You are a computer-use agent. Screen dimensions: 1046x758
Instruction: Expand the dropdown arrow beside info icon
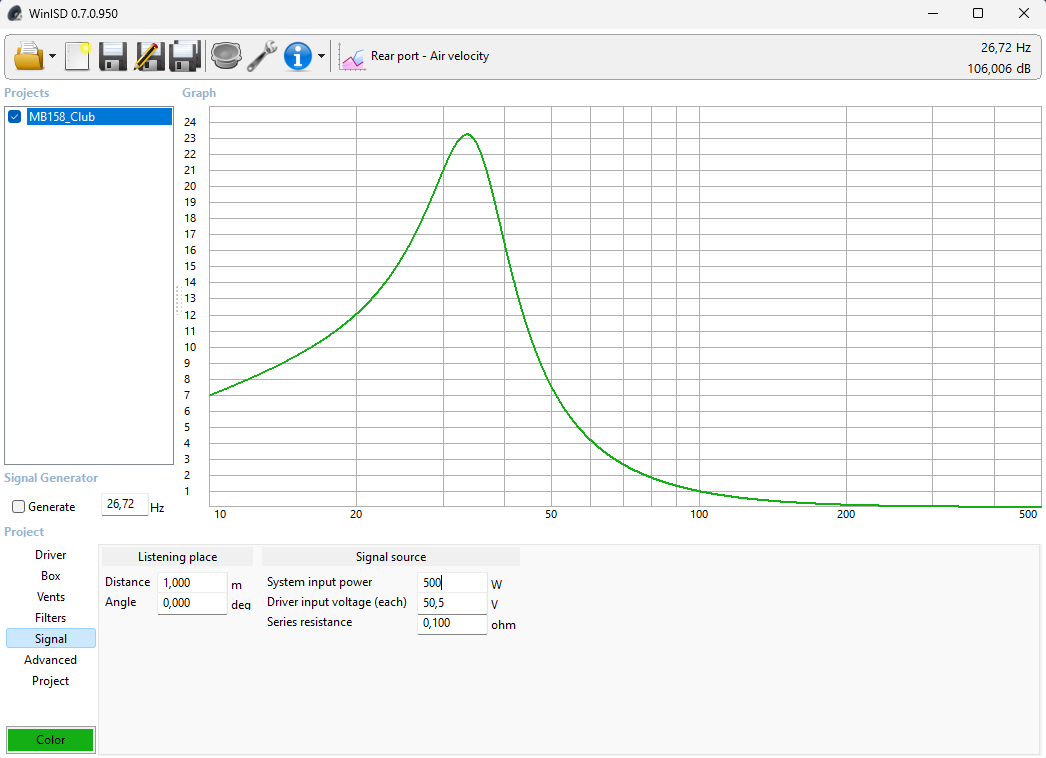(322, 56)
